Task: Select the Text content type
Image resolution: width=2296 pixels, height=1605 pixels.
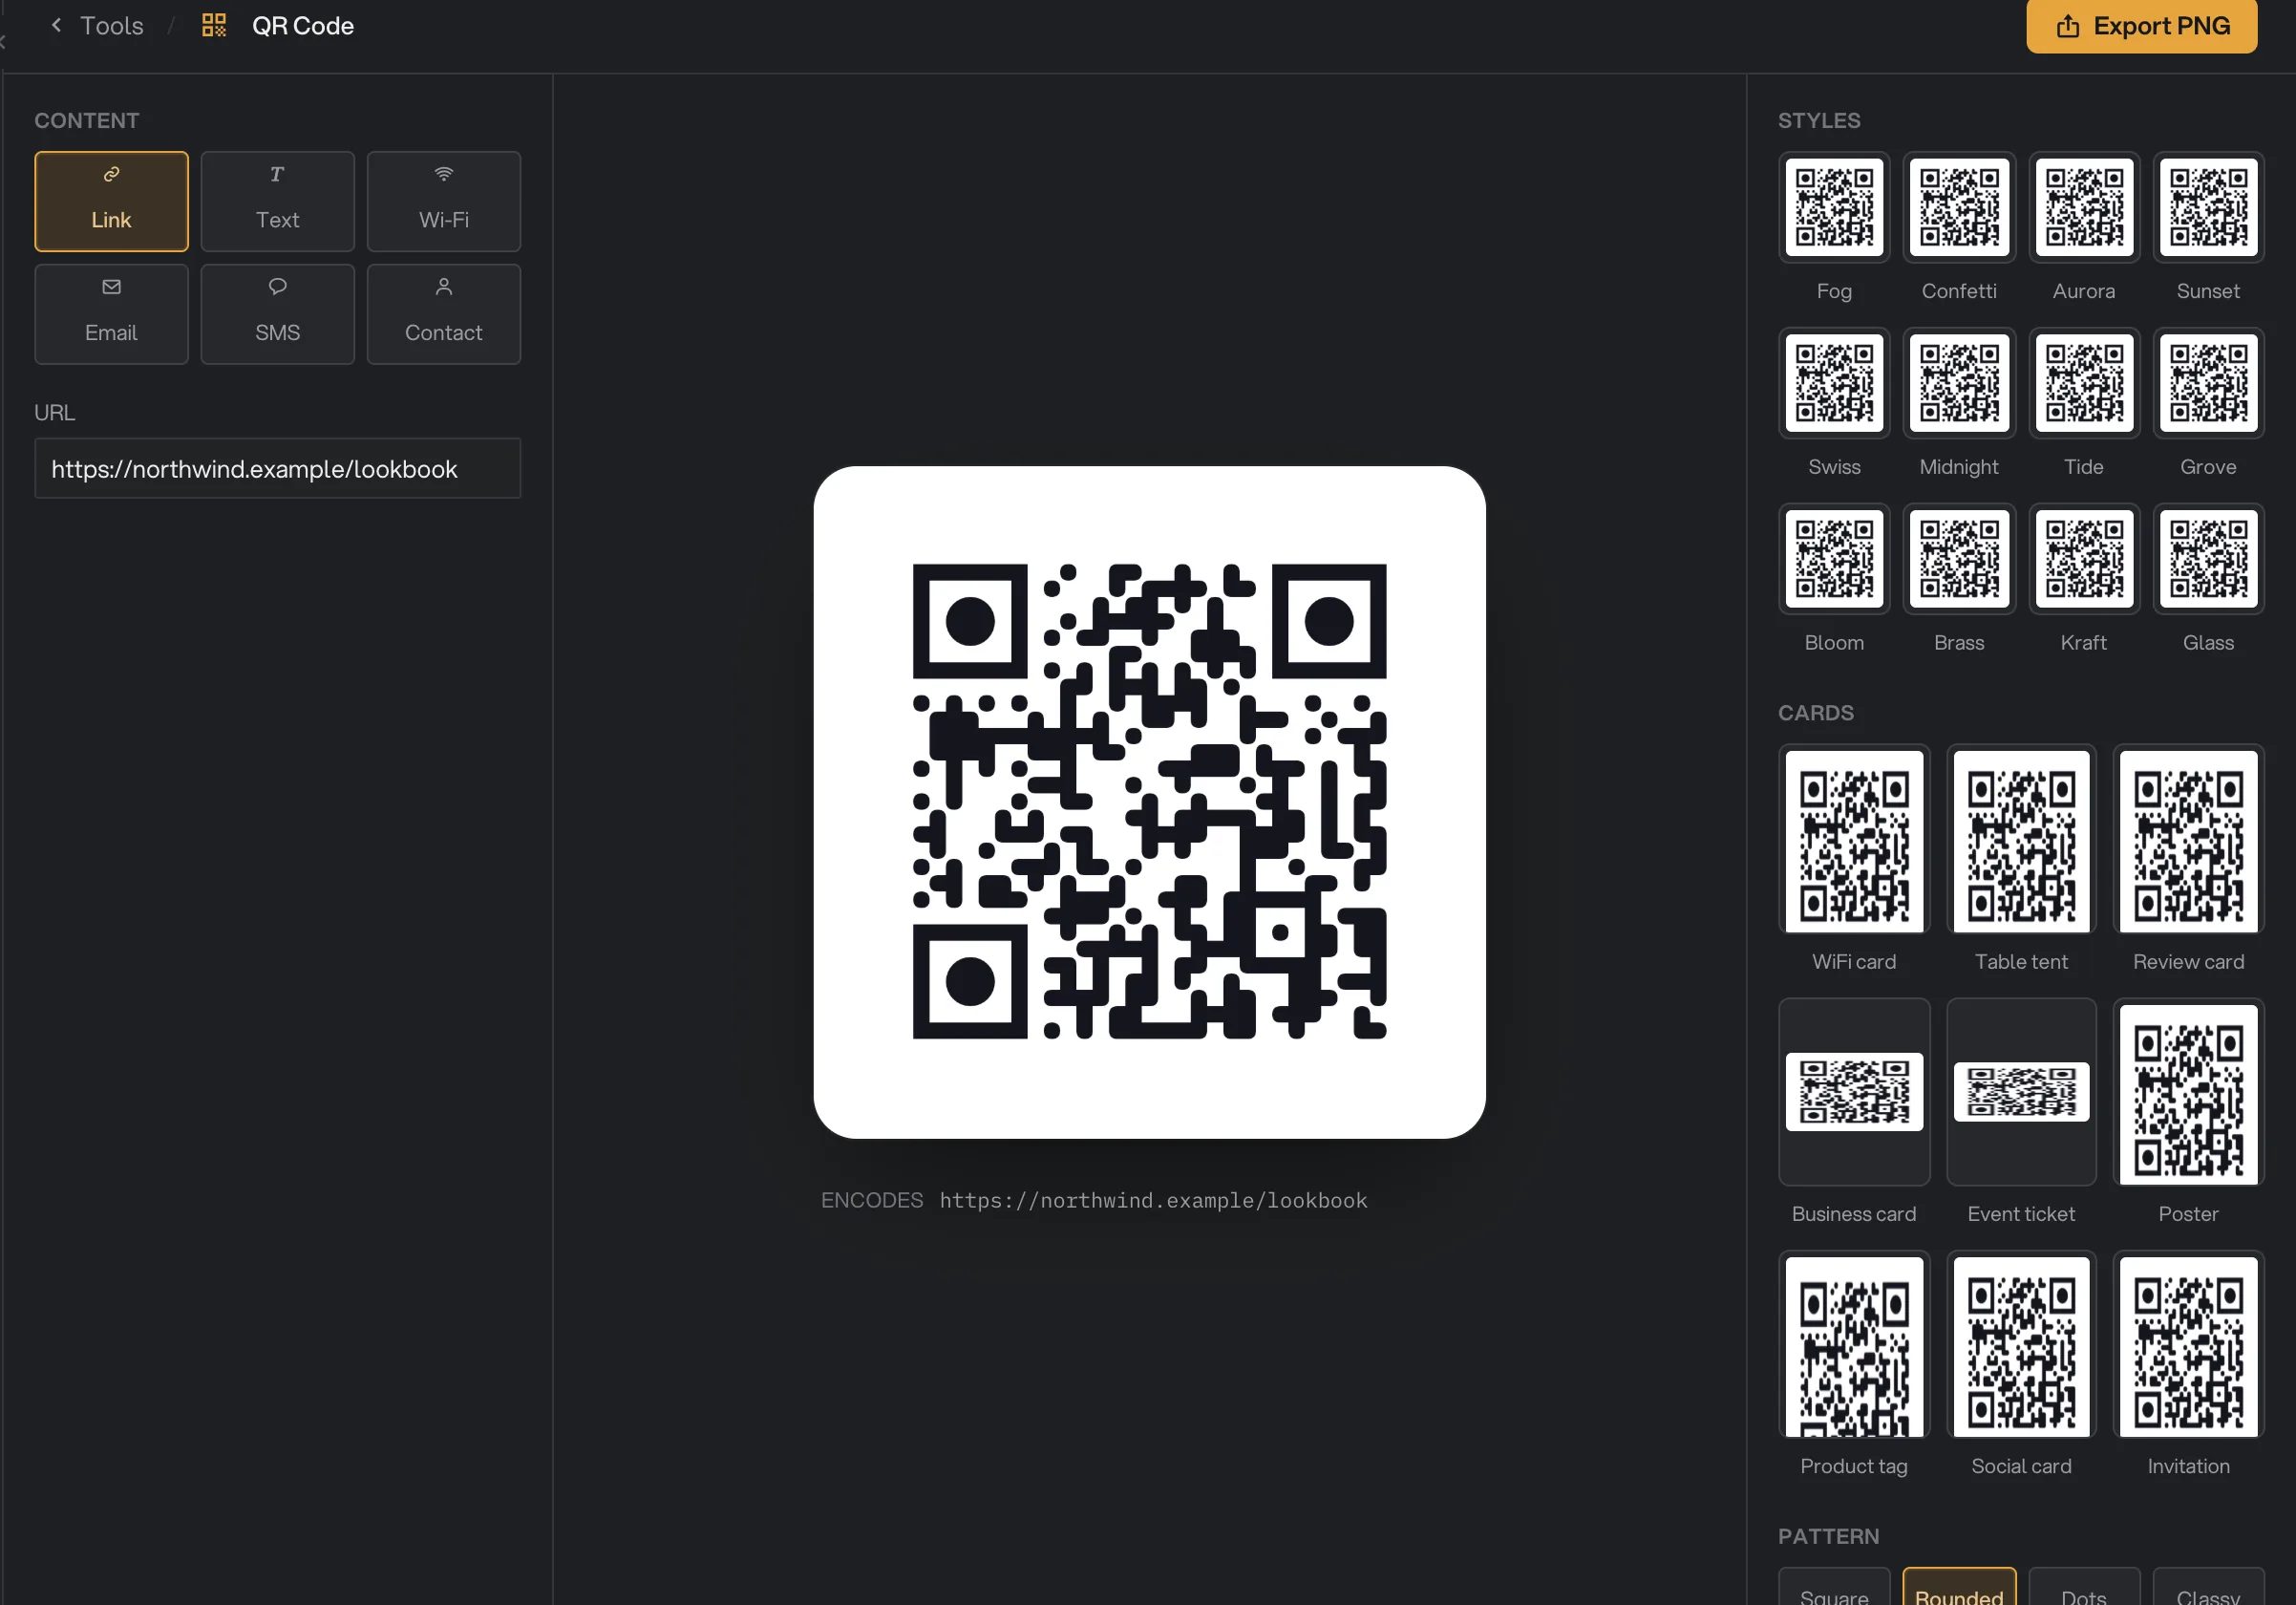Action: [277, 201]
